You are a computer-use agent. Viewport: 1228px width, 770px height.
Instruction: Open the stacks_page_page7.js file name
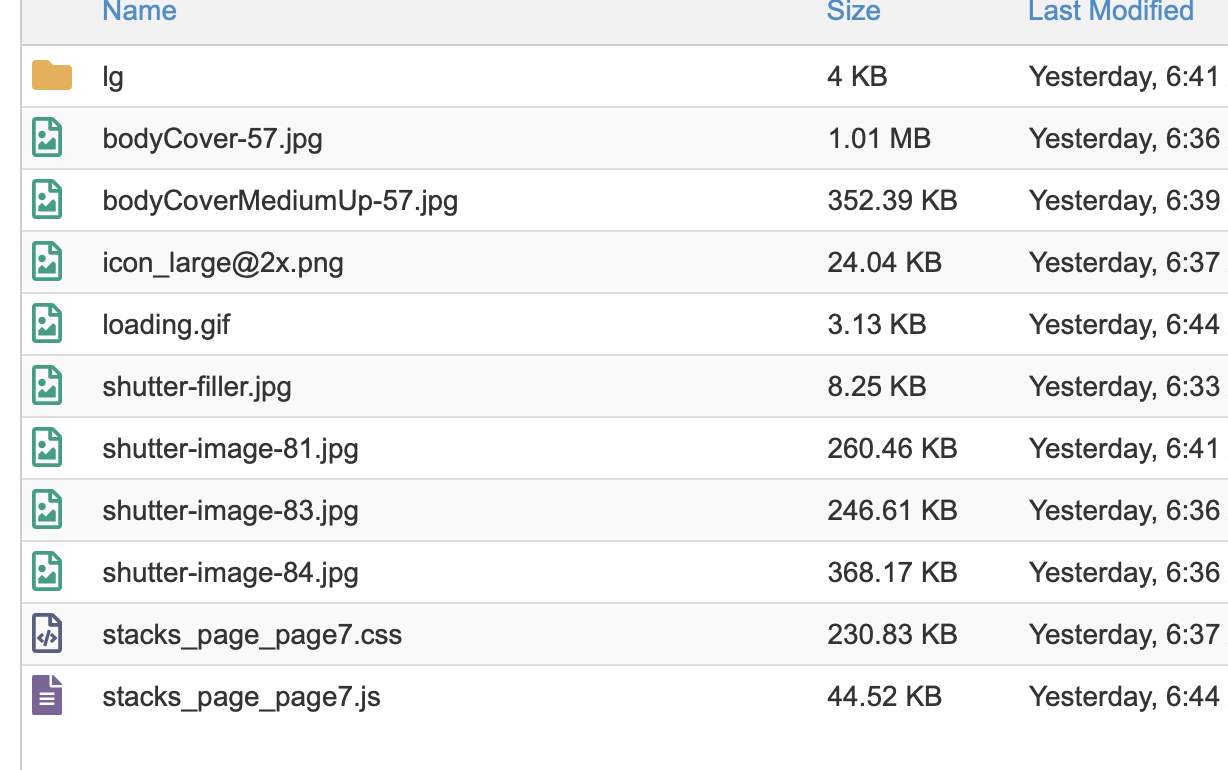pyautogui.click(x=241, y=697)
